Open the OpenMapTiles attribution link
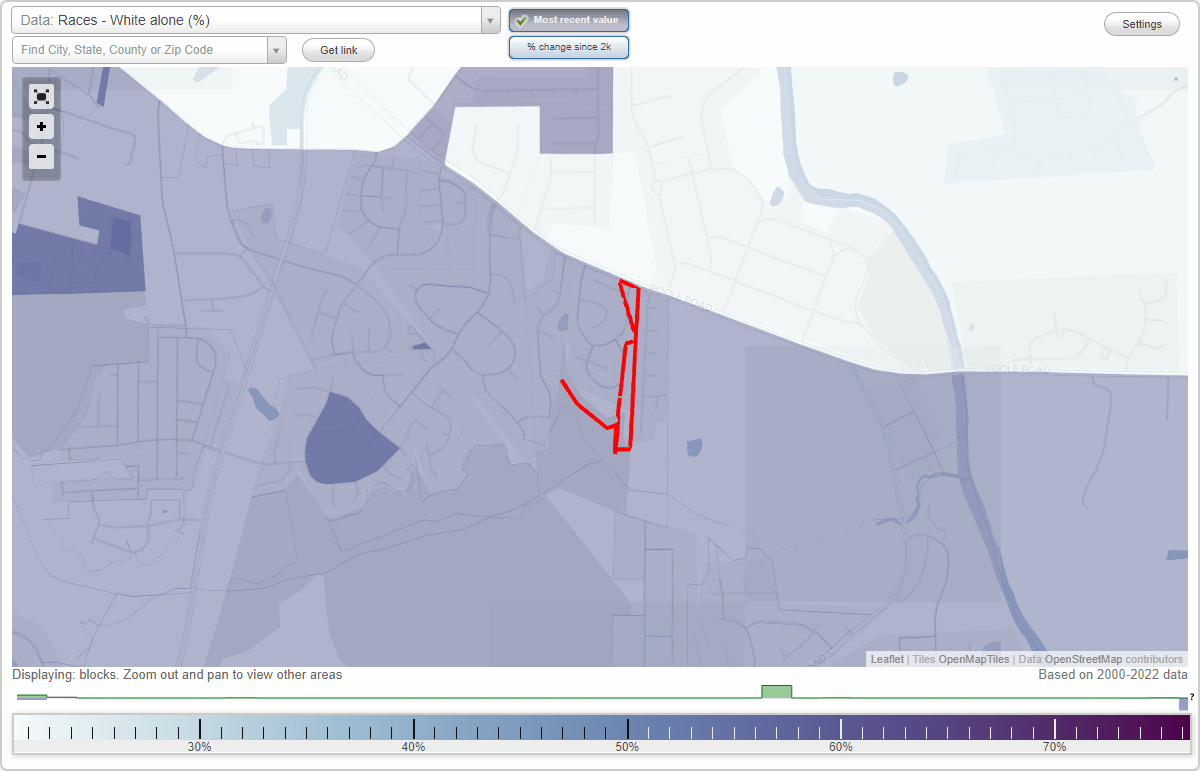Screen dimensions: 1200x771 click(973, 659)
